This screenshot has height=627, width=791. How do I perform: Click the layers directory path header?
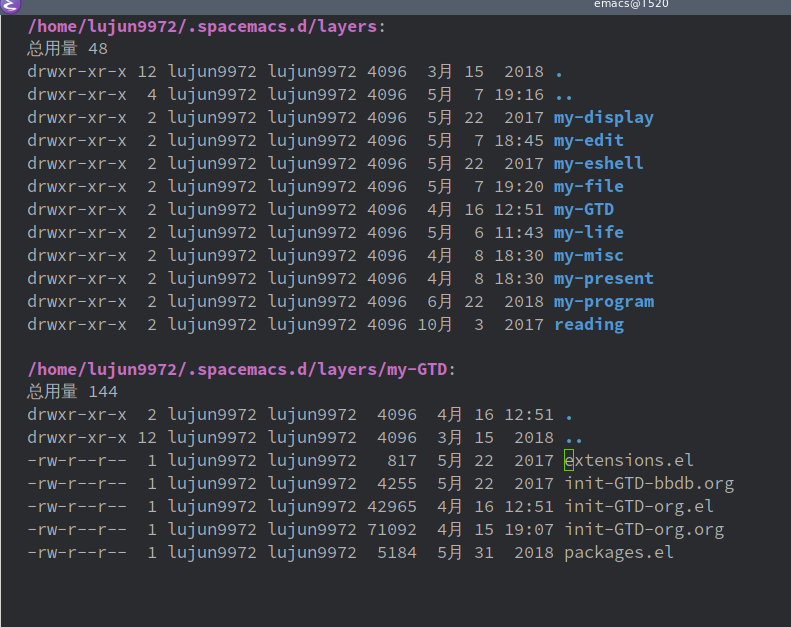point(203,26)
